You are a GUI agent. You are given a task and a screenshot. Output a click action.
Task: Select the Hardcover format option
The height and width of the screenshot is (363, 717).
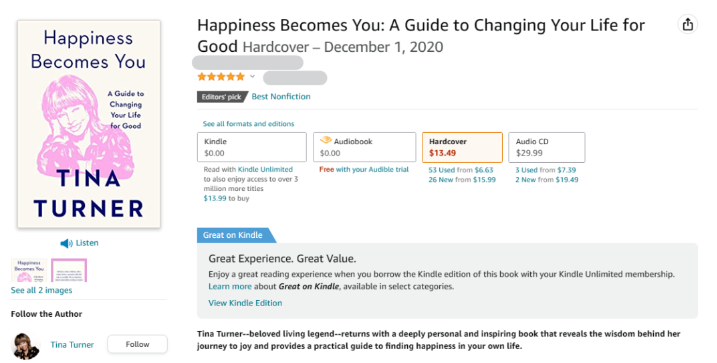(462, 147)
